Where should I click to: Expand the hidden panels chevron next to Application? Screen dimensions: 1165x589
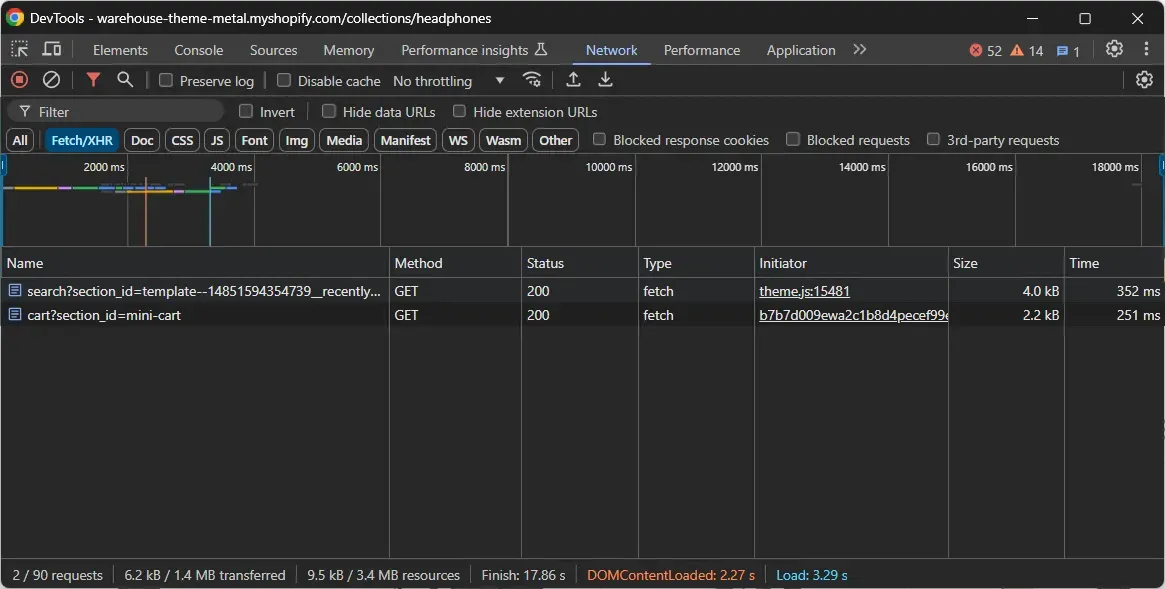click(859, 48)
